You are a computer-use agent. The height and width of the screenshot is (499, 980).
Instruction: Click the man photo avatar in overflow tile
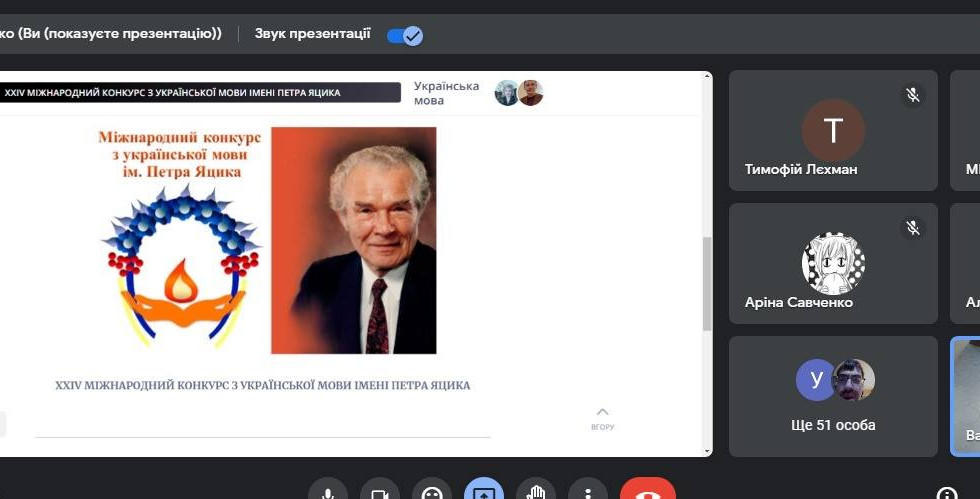[x=854, y=380]
